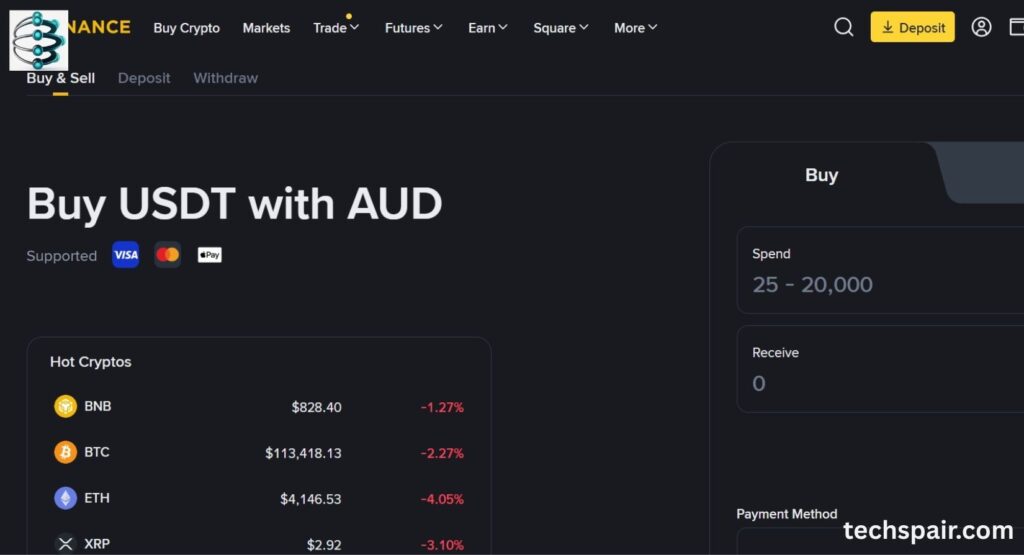The image size is (1024, 555).
Task: Open the More dropdown menu
Action: pos(636,28)
